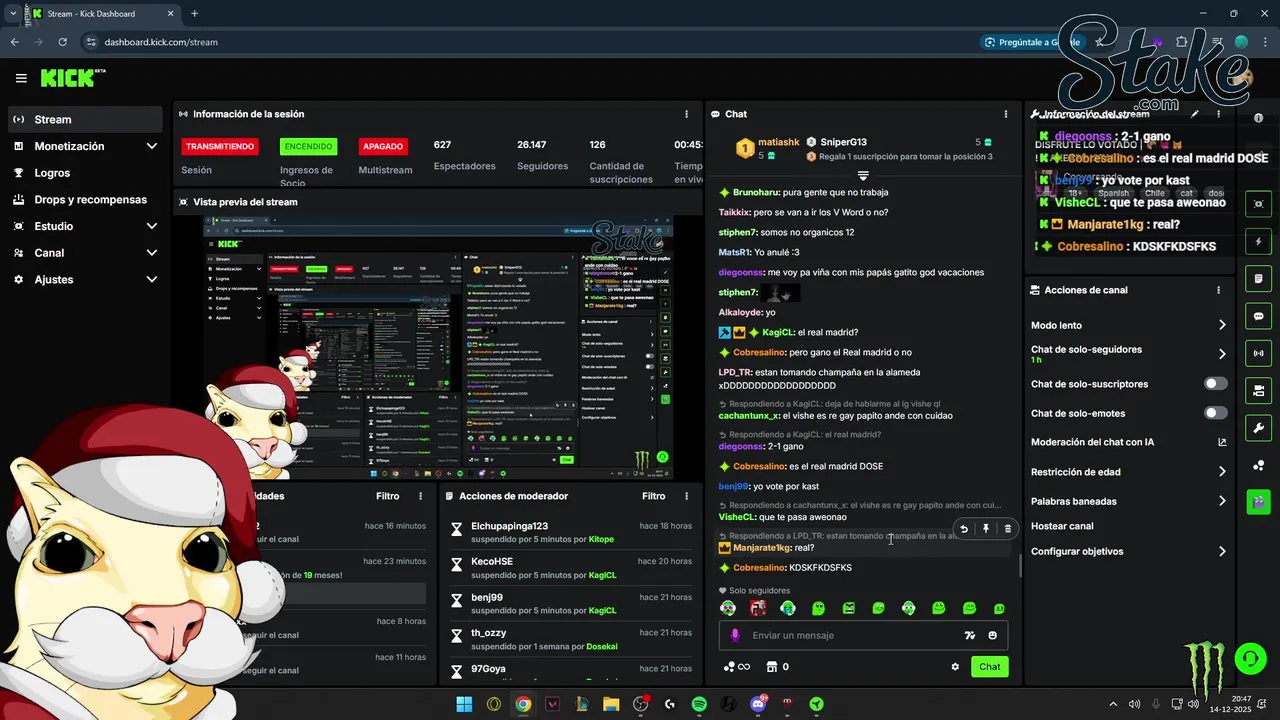Click the green Chat send button
The image size is (1280, 720).
tap(989, 667)
